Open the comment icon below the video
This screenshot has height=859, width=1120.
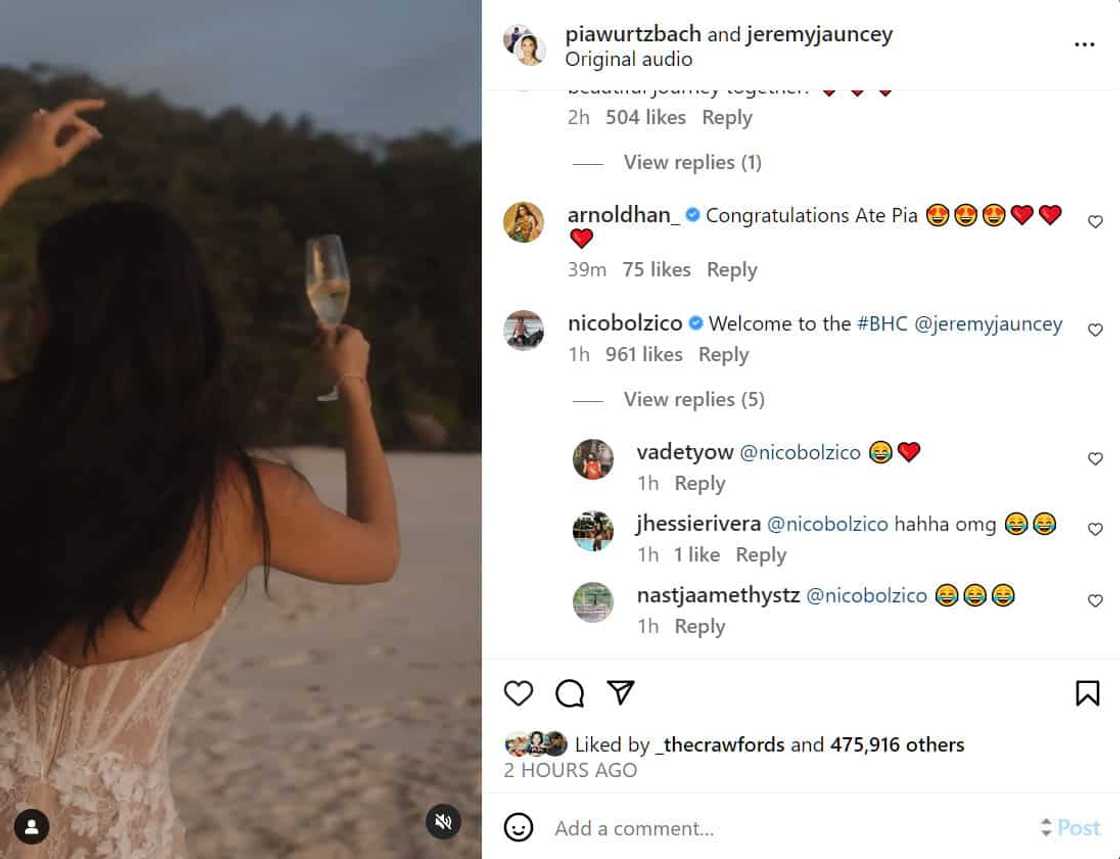(x=569, y=692)
